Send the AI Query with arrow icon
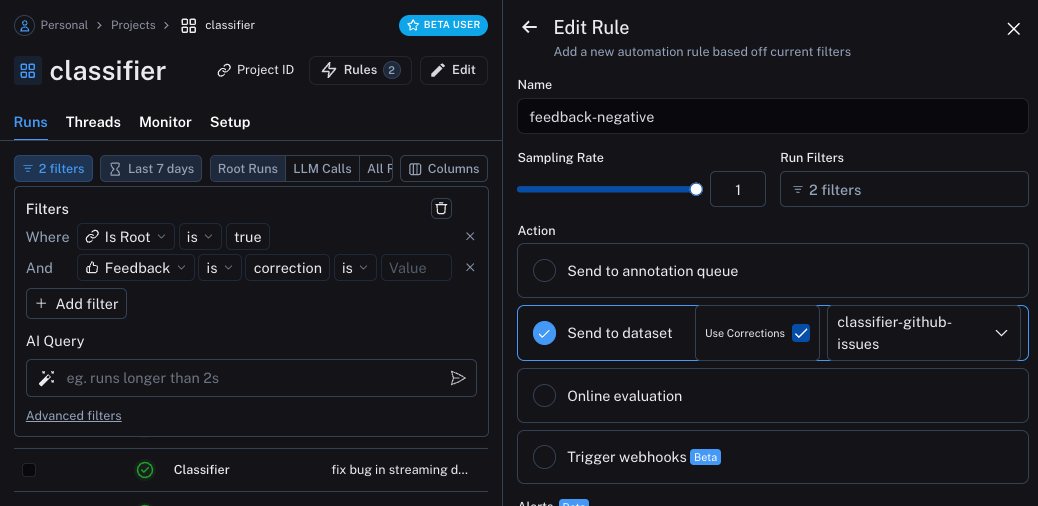The image size is (1038, 506). pyautogui.click(x=458, y=378)
